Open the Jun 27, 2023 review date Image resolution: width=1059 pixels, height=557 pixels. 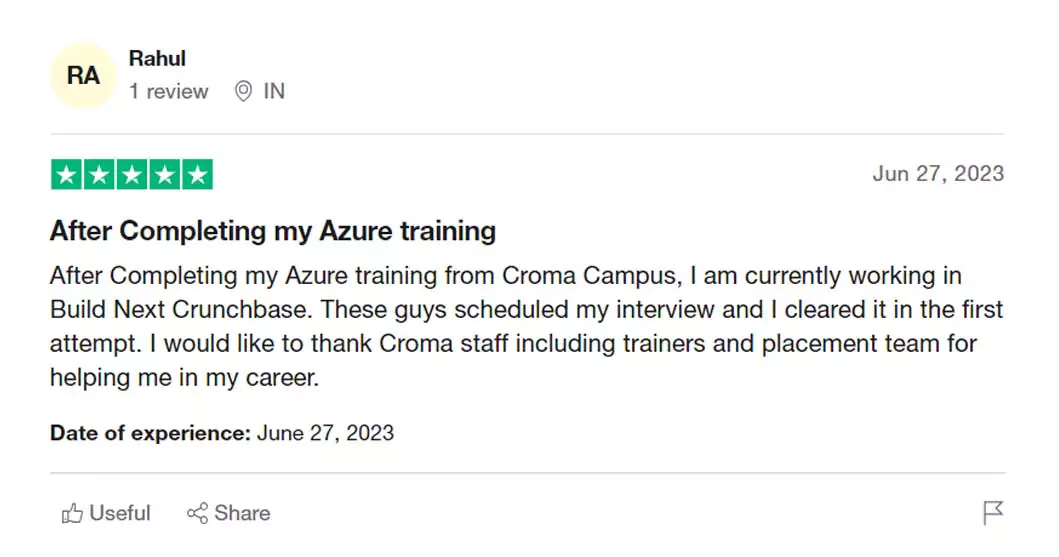938,174
